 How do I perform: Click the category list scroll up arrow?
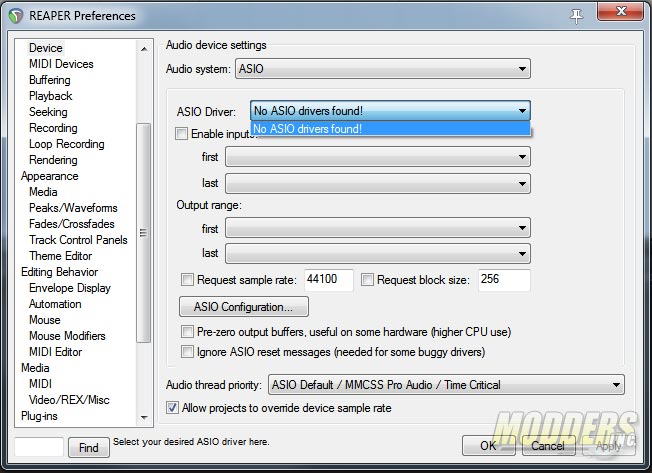click(x=144, y=49)
